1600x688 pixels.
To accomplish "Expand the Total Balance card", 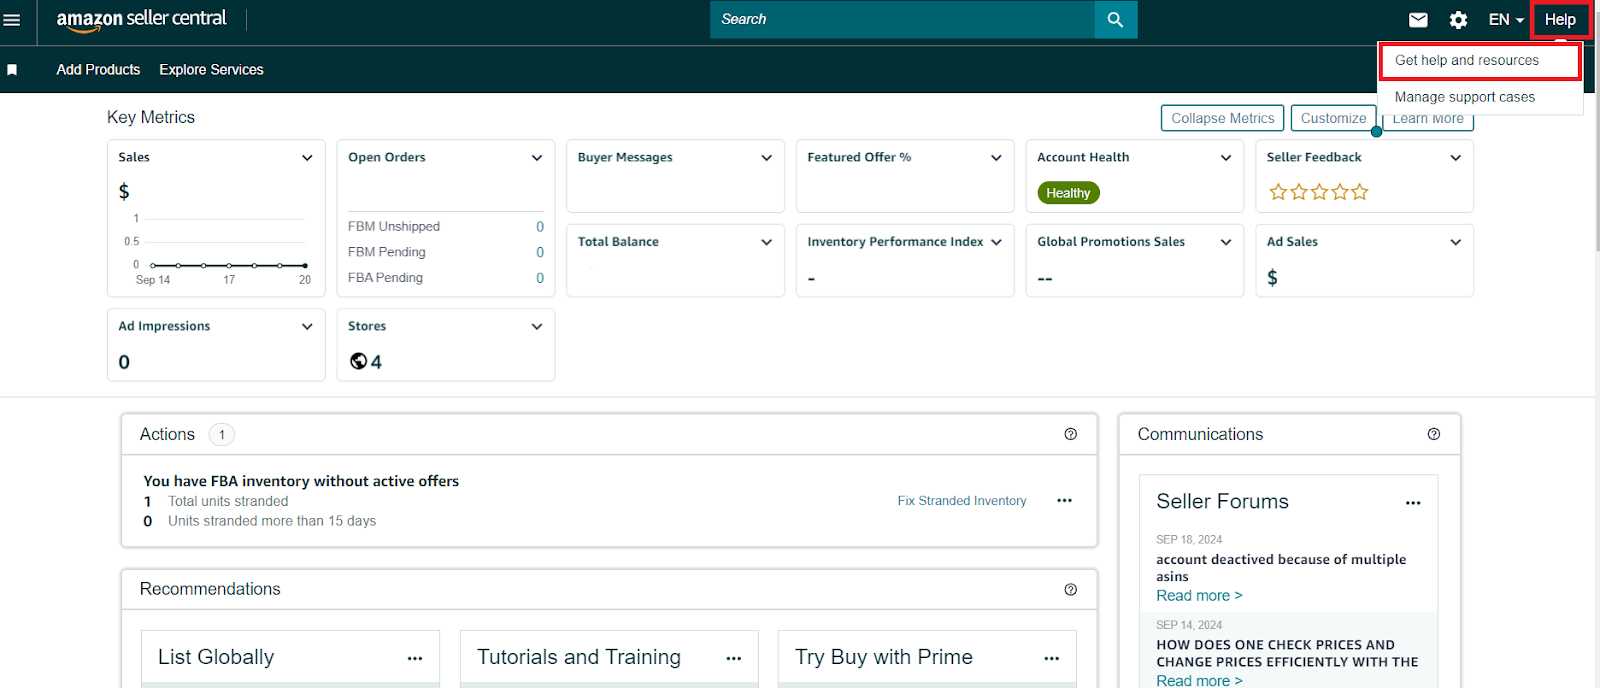I will pyautogui.click(x=767, y=242).
